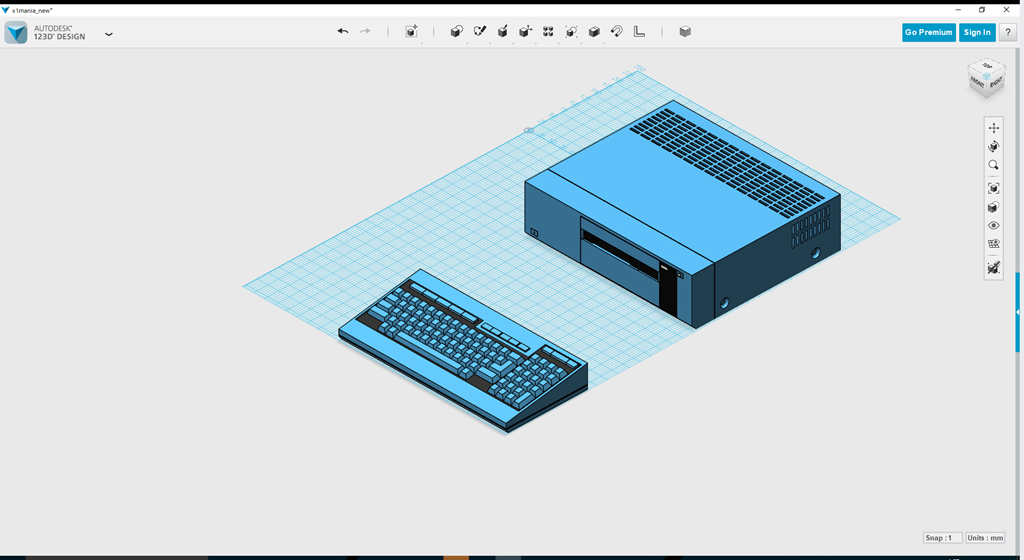
Task: Open the Pattern tool with four squares
Action: 548,32
